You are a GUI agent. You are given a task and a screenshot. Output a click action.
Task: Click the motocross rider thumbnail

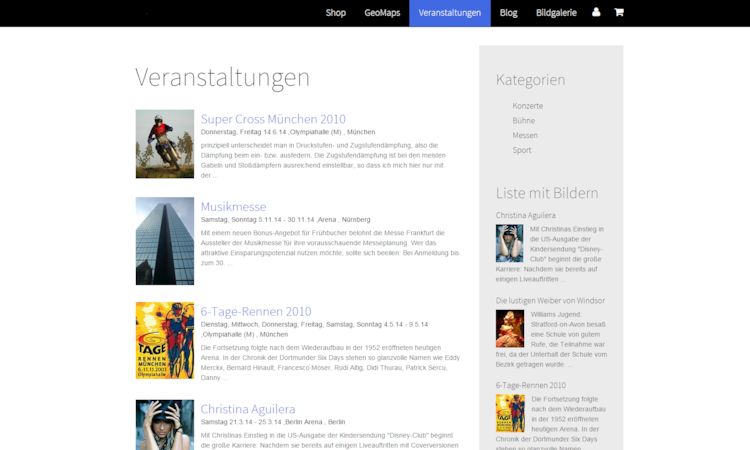(x=165, y=144)
